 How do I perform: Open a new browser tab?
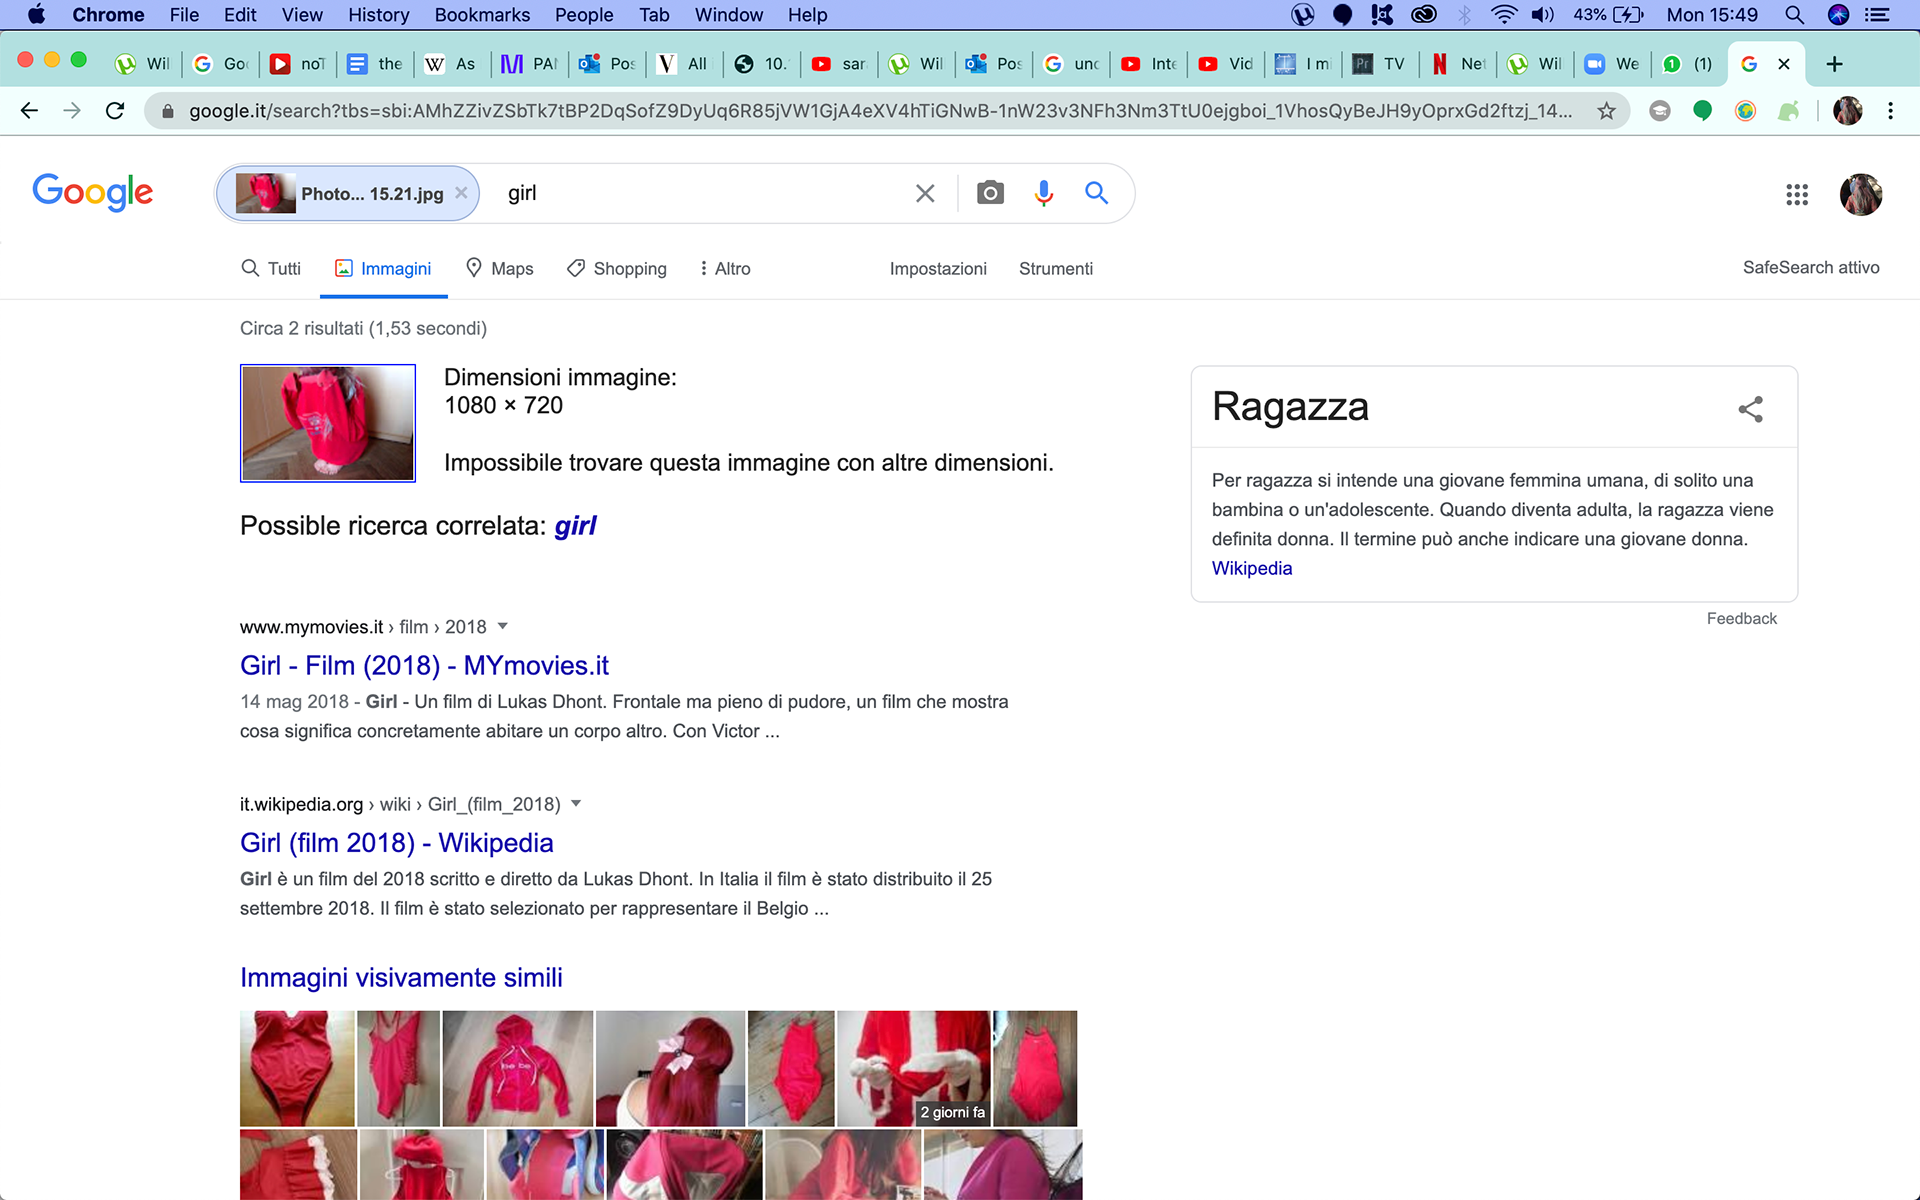[x=1834, y=64]
